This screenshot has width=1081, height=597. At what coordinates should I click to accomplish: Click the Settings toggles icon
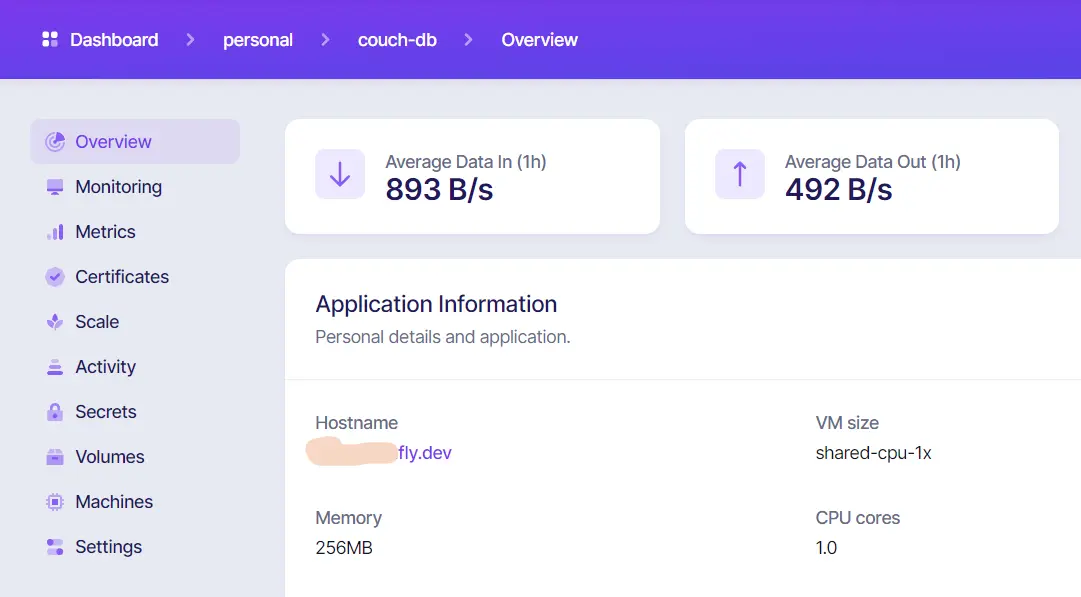(x=55, y=547)
